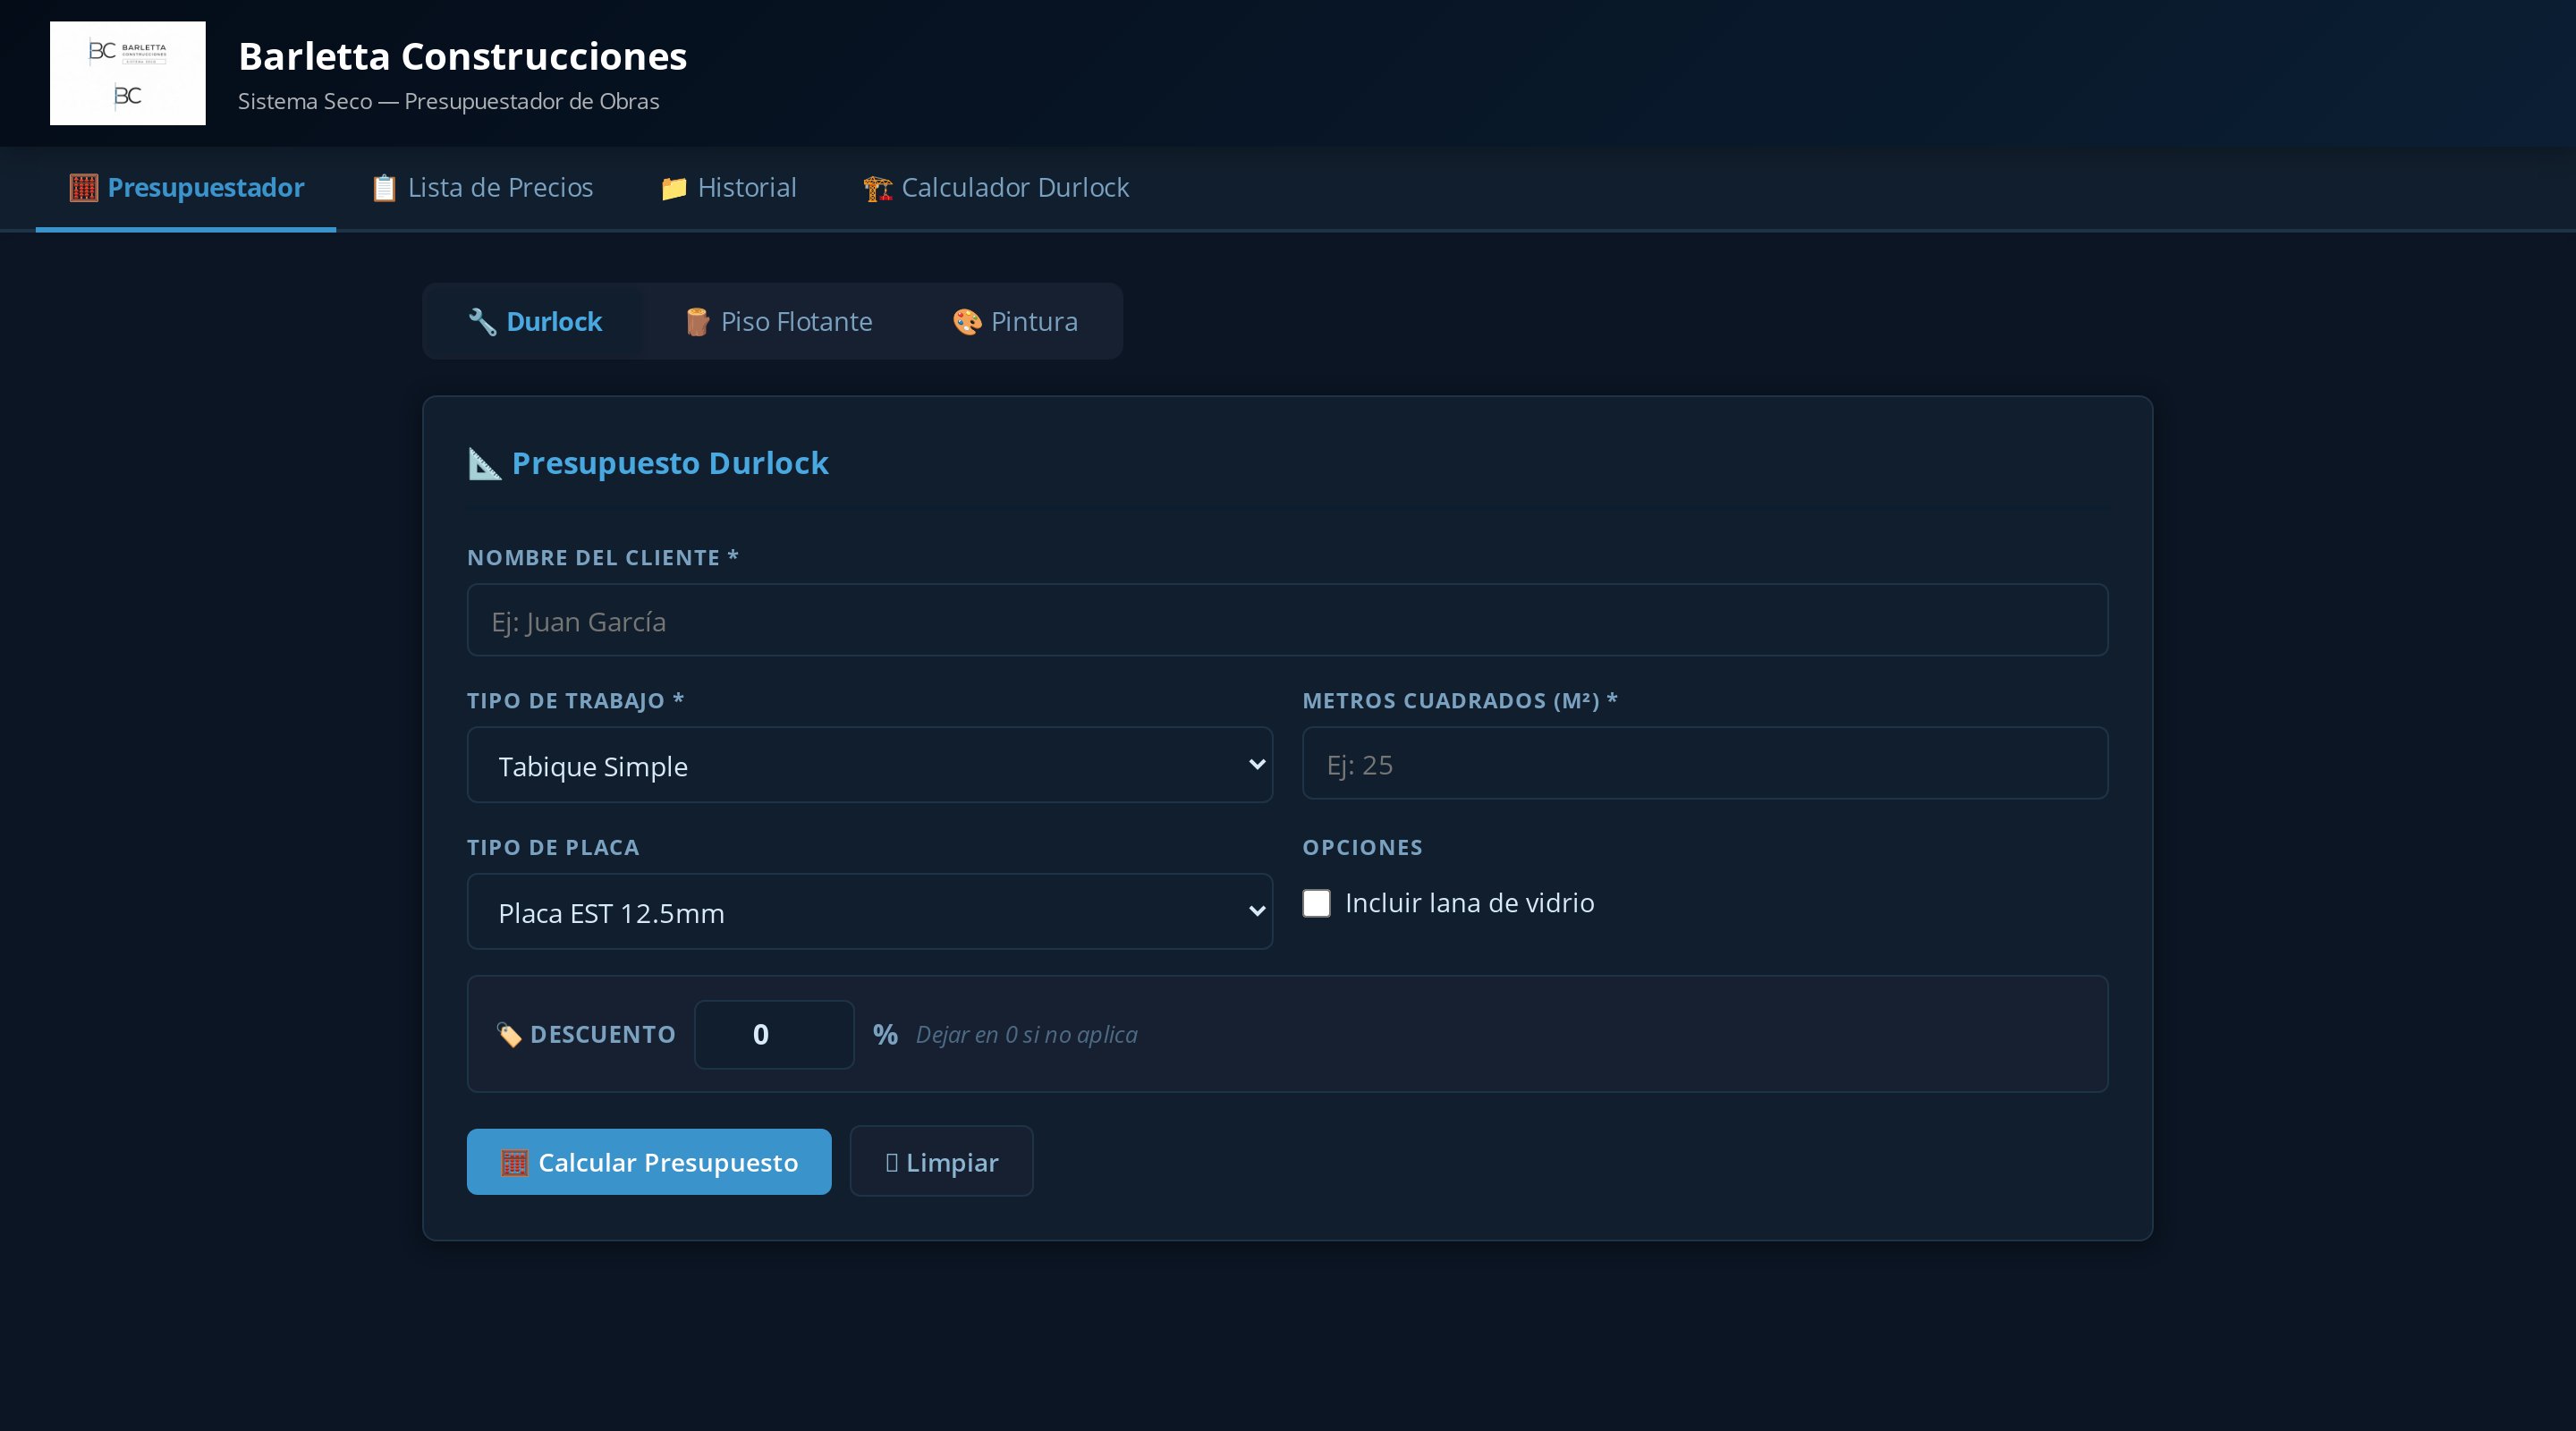The width and height of the screenshot is (2576, 1431).
Task: Click the price tag icon beside Descuento
Action: coord(509,1035)
